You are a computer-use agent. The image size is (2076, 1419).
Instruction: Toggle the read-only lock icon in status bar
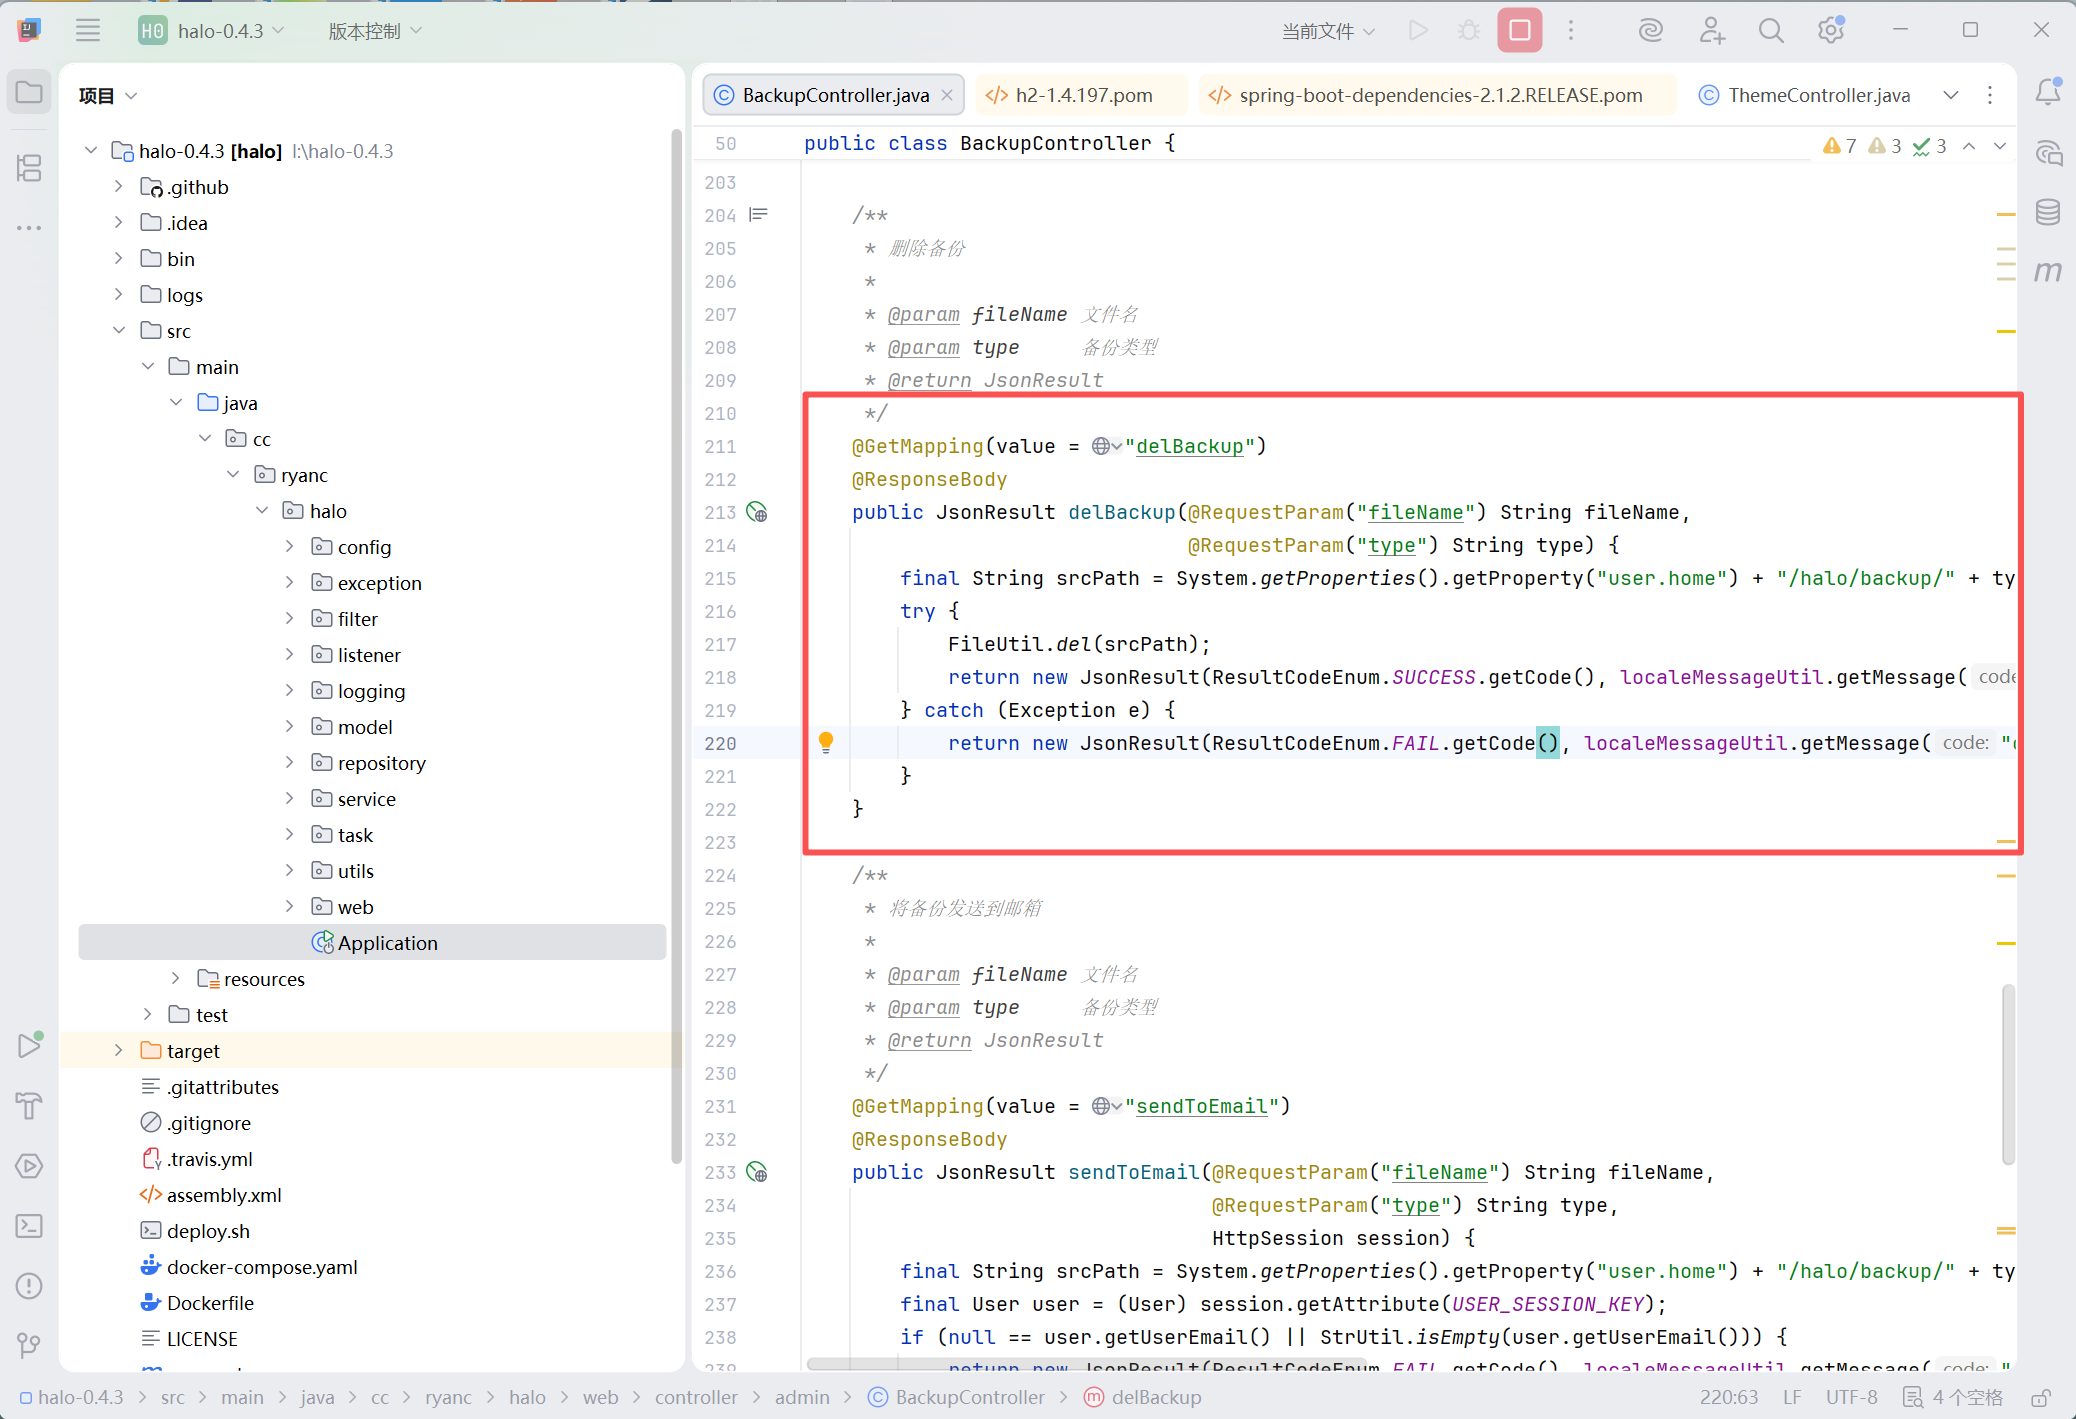[2041, 1397]
